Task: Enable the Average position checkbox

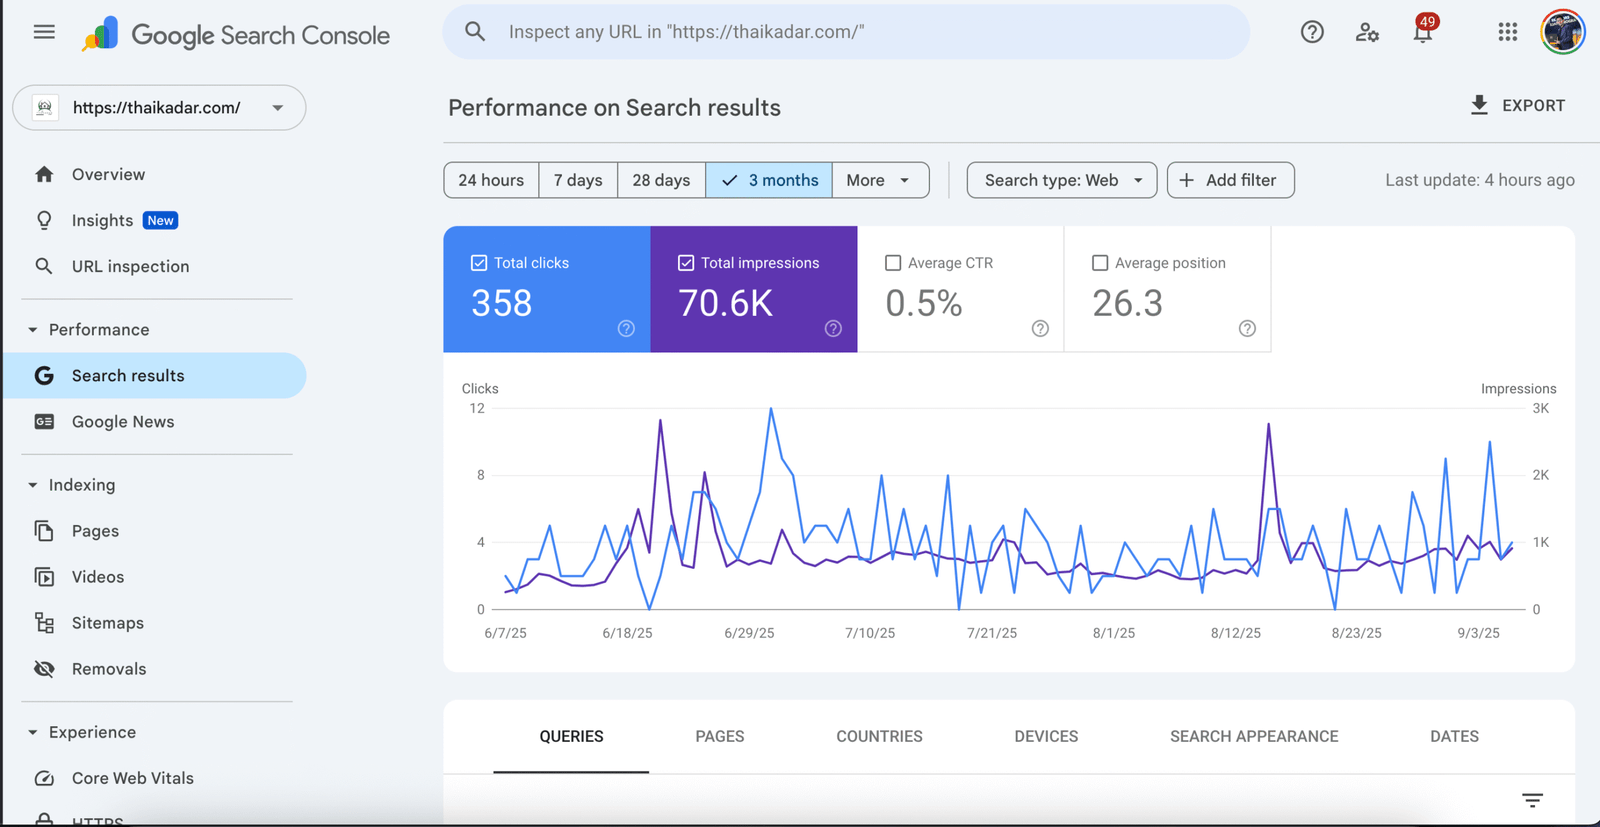Action: pyautogui.click(x=1100, y=263)
